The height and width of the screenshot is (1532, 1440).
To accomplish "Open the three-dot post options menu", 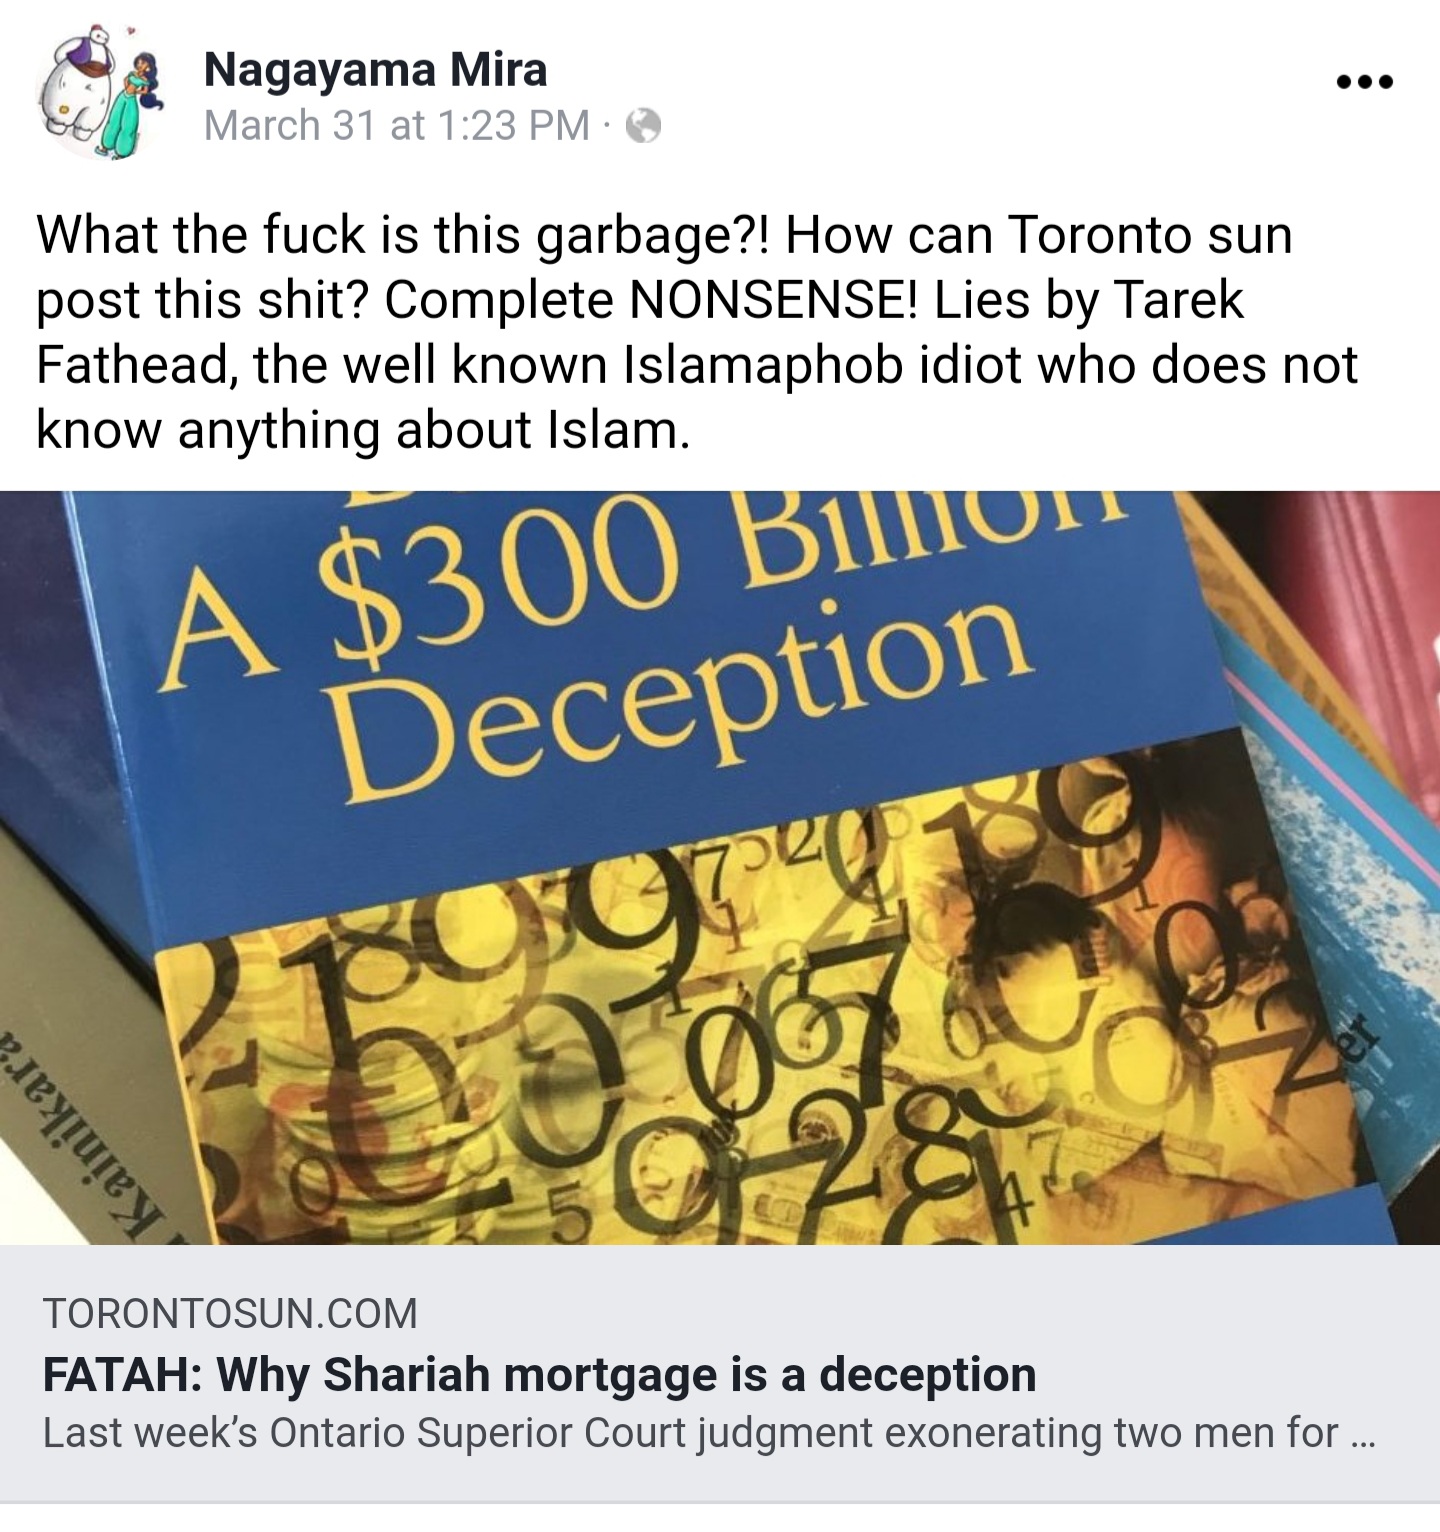I will (x=1364, y=83).
